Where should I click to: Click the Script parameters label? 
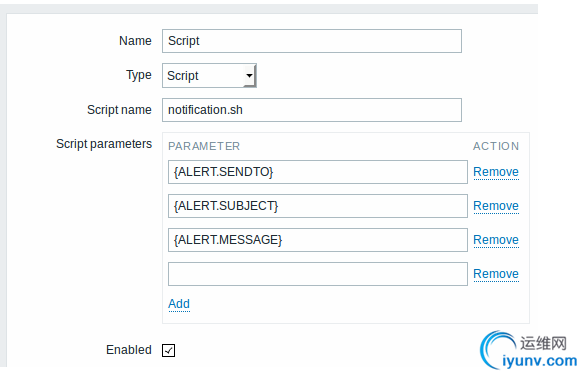(x=104, y=144)
